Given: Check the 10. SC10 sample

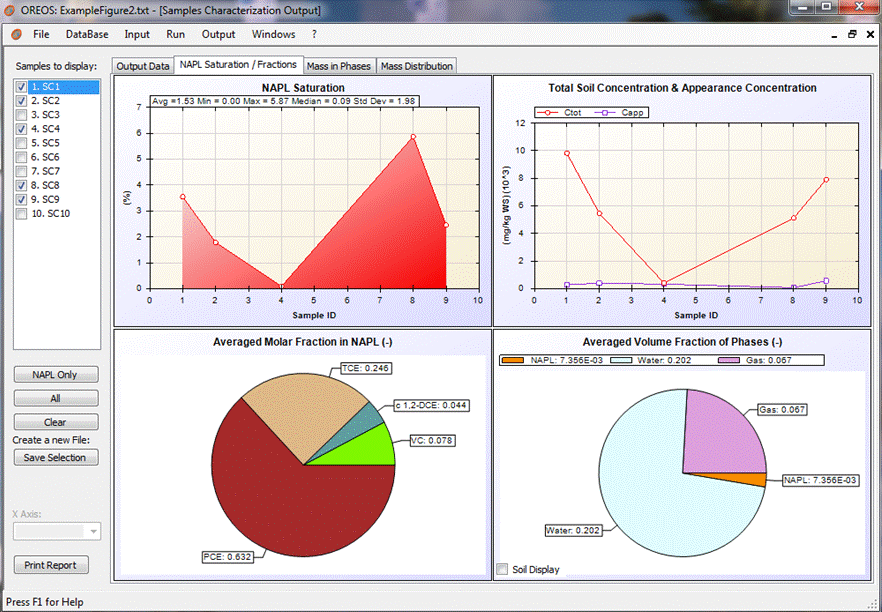Looking at the screenshot, I should (22, 213).
